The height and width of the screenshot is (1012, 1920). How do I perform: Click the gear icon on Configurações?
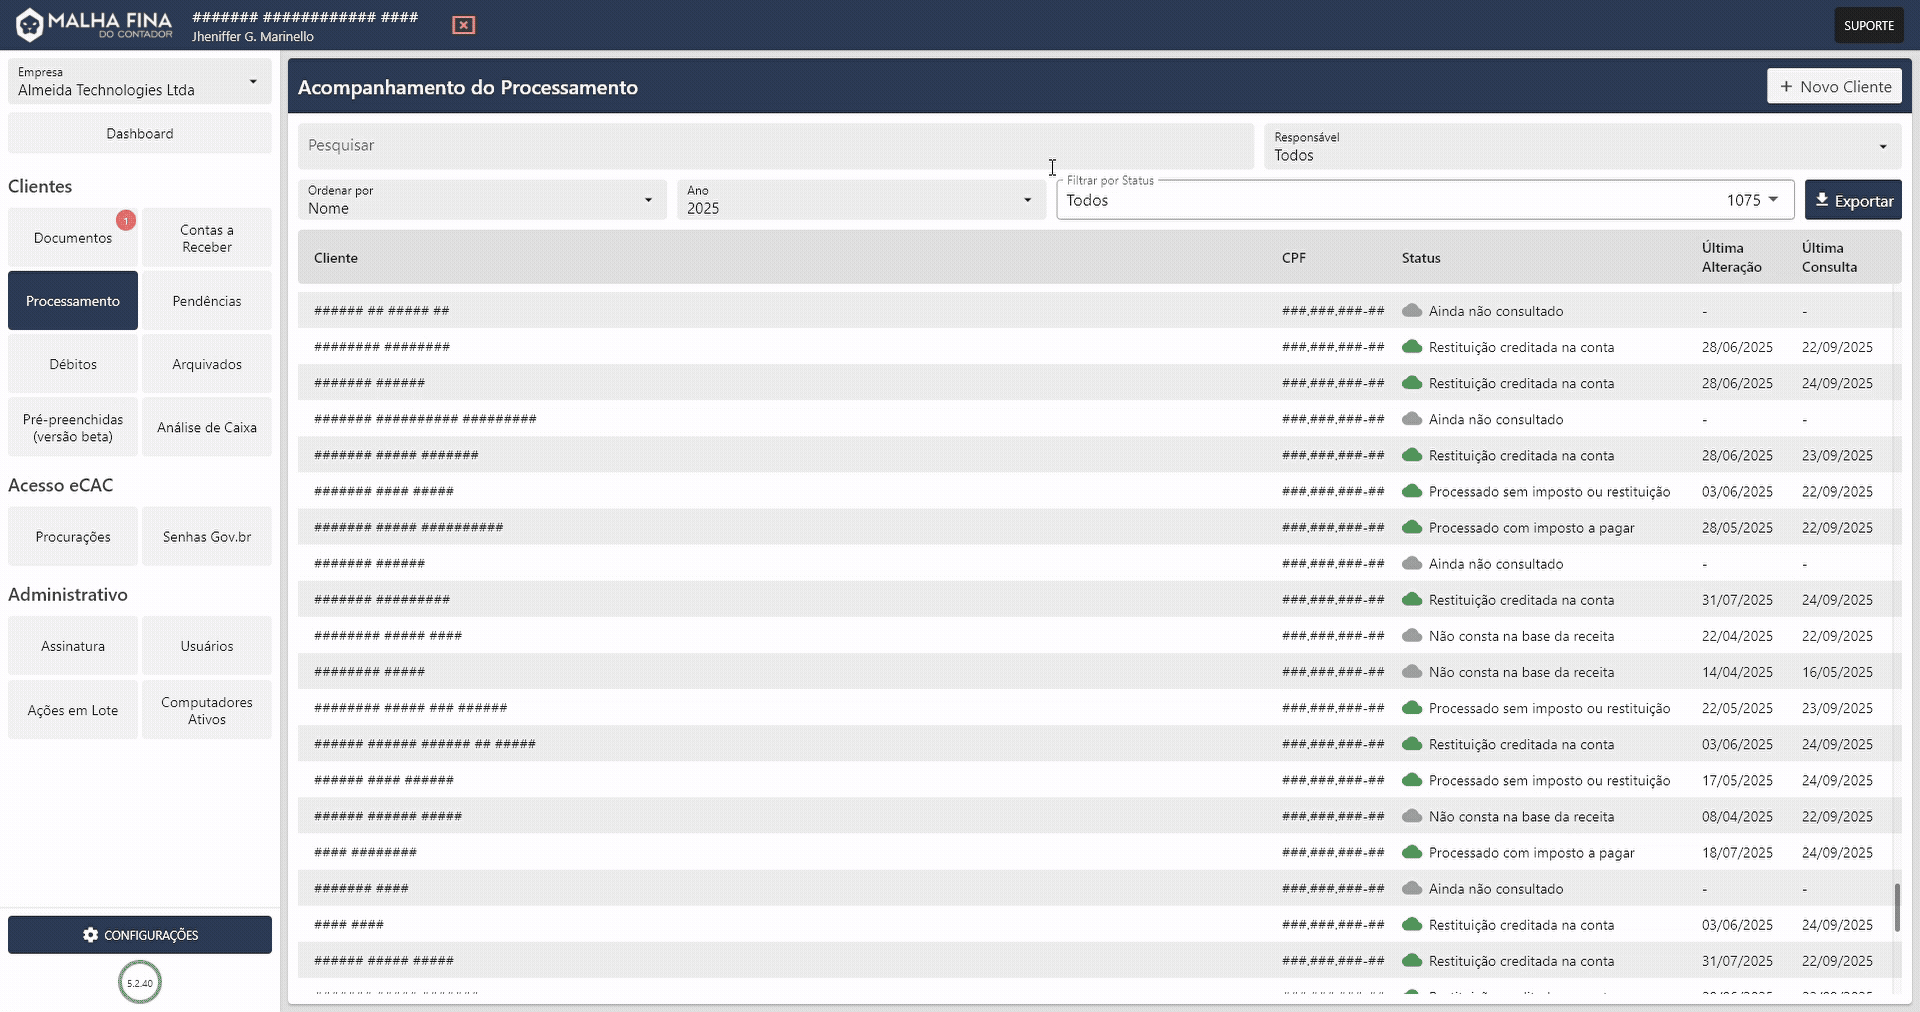[x=91, y=936]
